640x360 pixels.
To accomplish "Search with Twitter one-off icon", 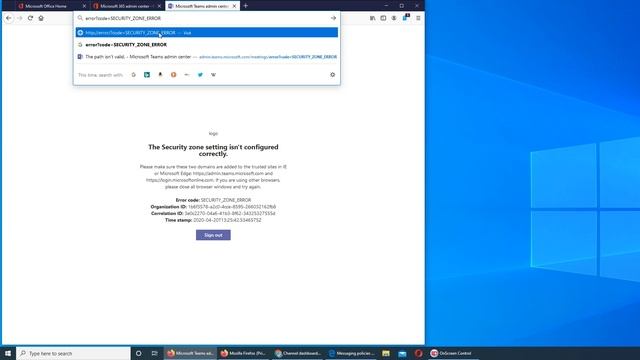I will click(200, 75).
